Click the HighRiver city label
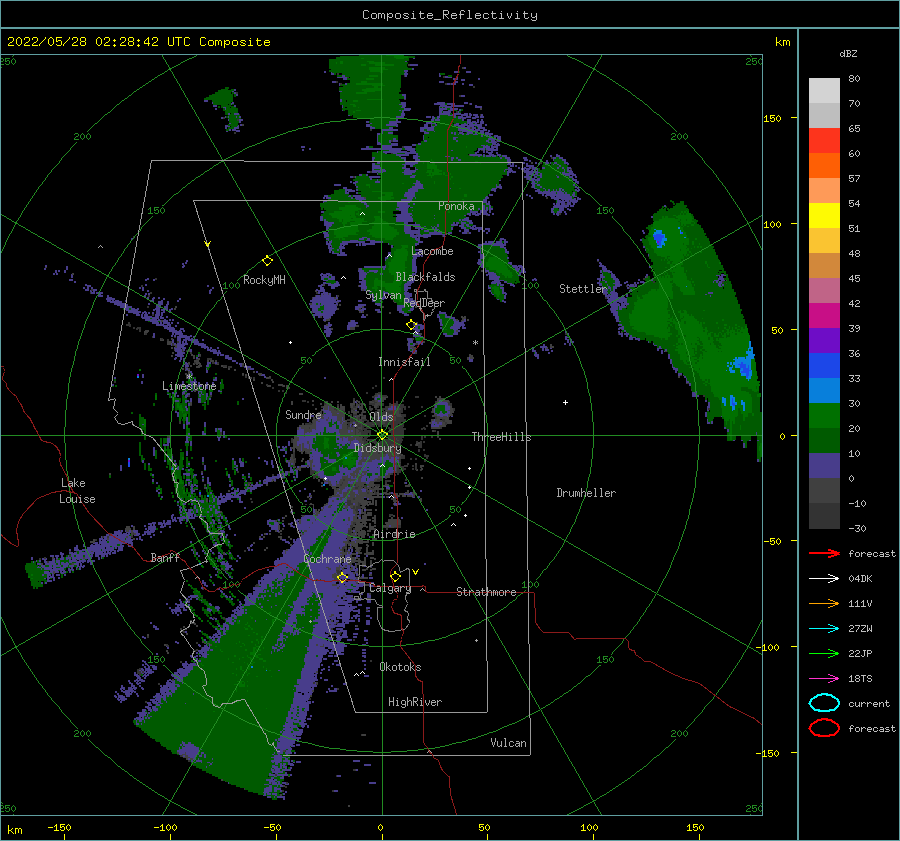Viewport: 900px width, 841px height. coord(415,702)
